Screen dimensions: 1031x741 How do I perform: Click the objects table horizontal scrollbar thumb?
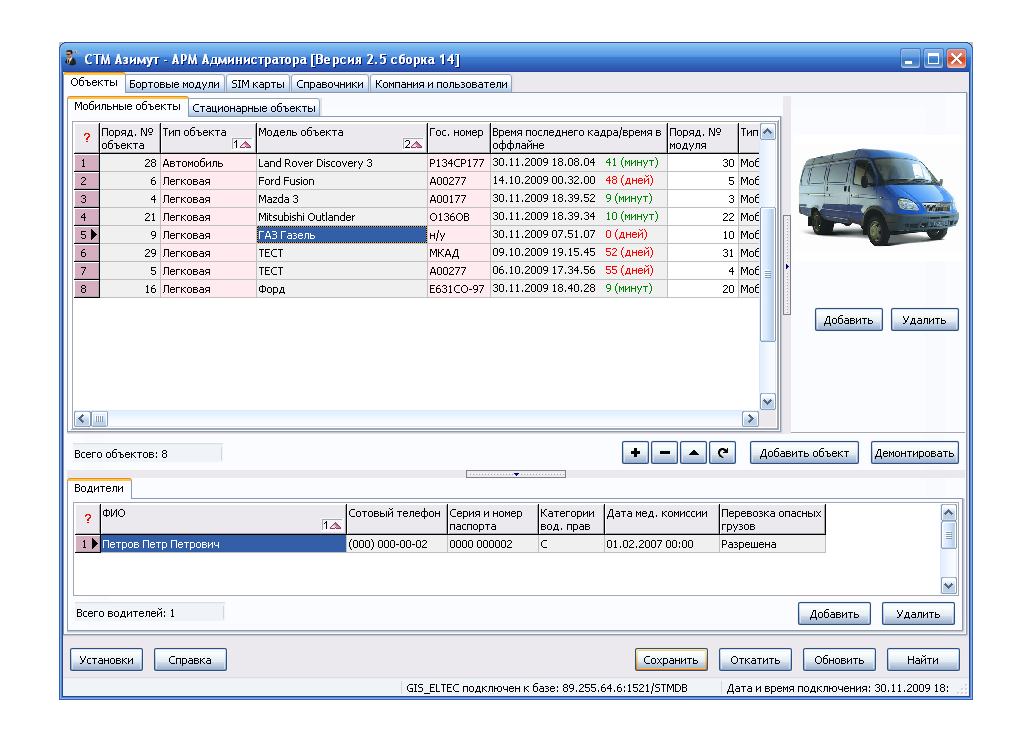(100, 419)
